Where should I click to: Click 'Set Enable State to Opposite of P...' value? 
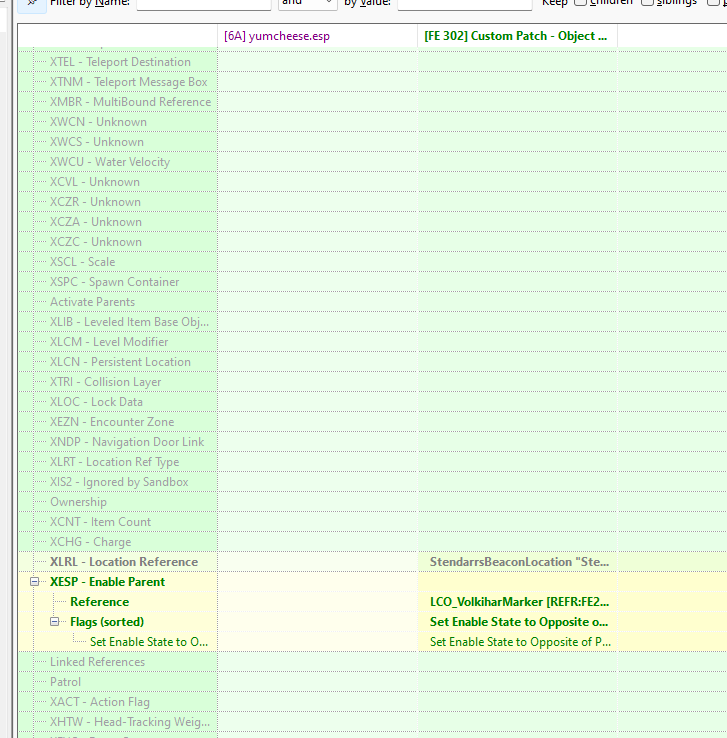[520, 642]
